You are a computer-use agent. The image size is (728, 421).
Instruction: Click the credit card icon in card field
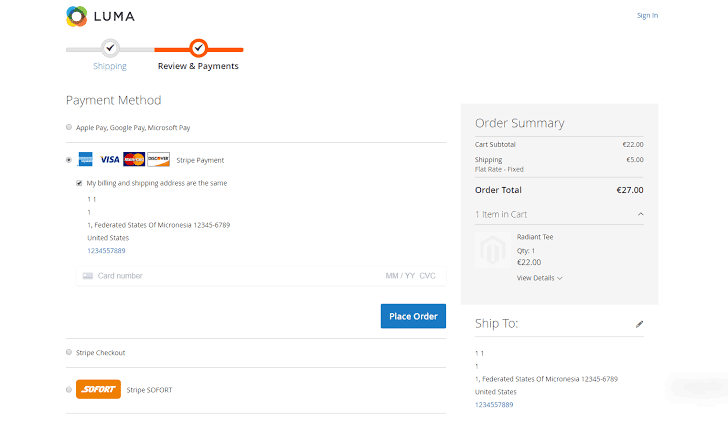pos(88,276)
